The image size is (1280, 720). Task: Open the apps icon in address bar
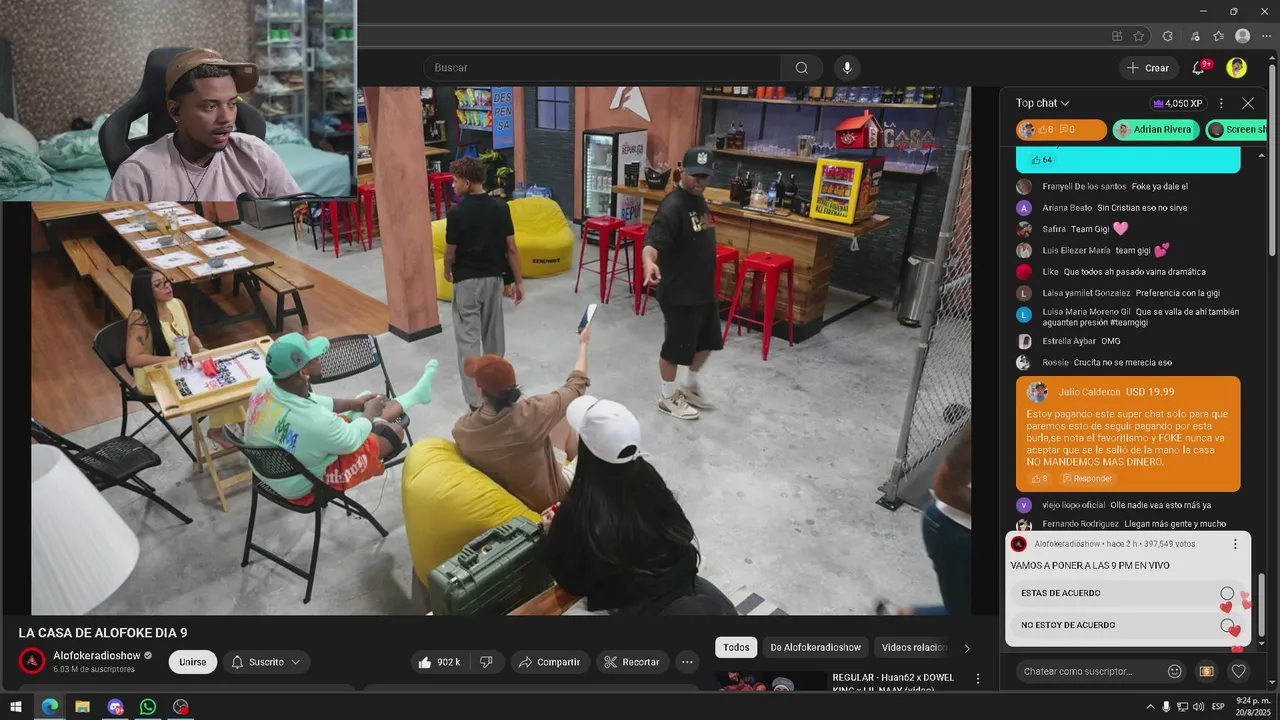click(x=1117, y=36)
